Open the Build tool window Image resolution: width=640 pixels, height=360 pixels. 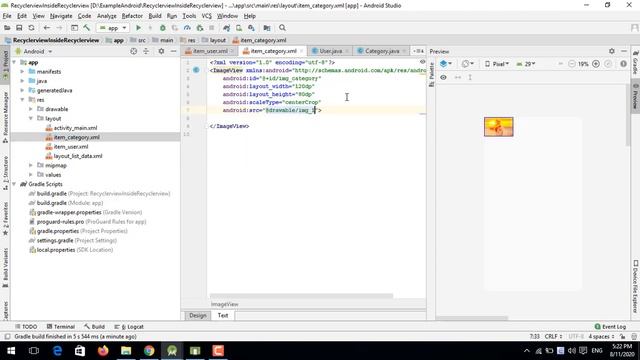pyautogui.click(x=94, y=327)
